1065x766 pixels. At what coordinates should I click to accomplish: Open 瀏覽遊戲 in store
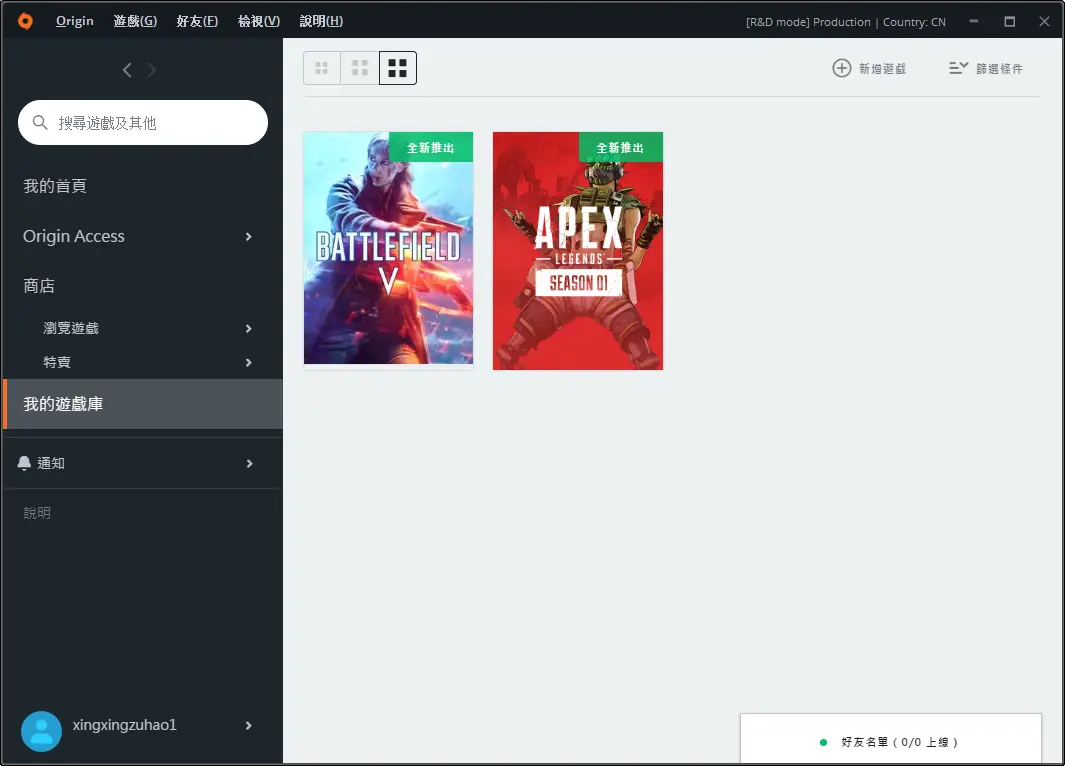[x=71, y=328]
